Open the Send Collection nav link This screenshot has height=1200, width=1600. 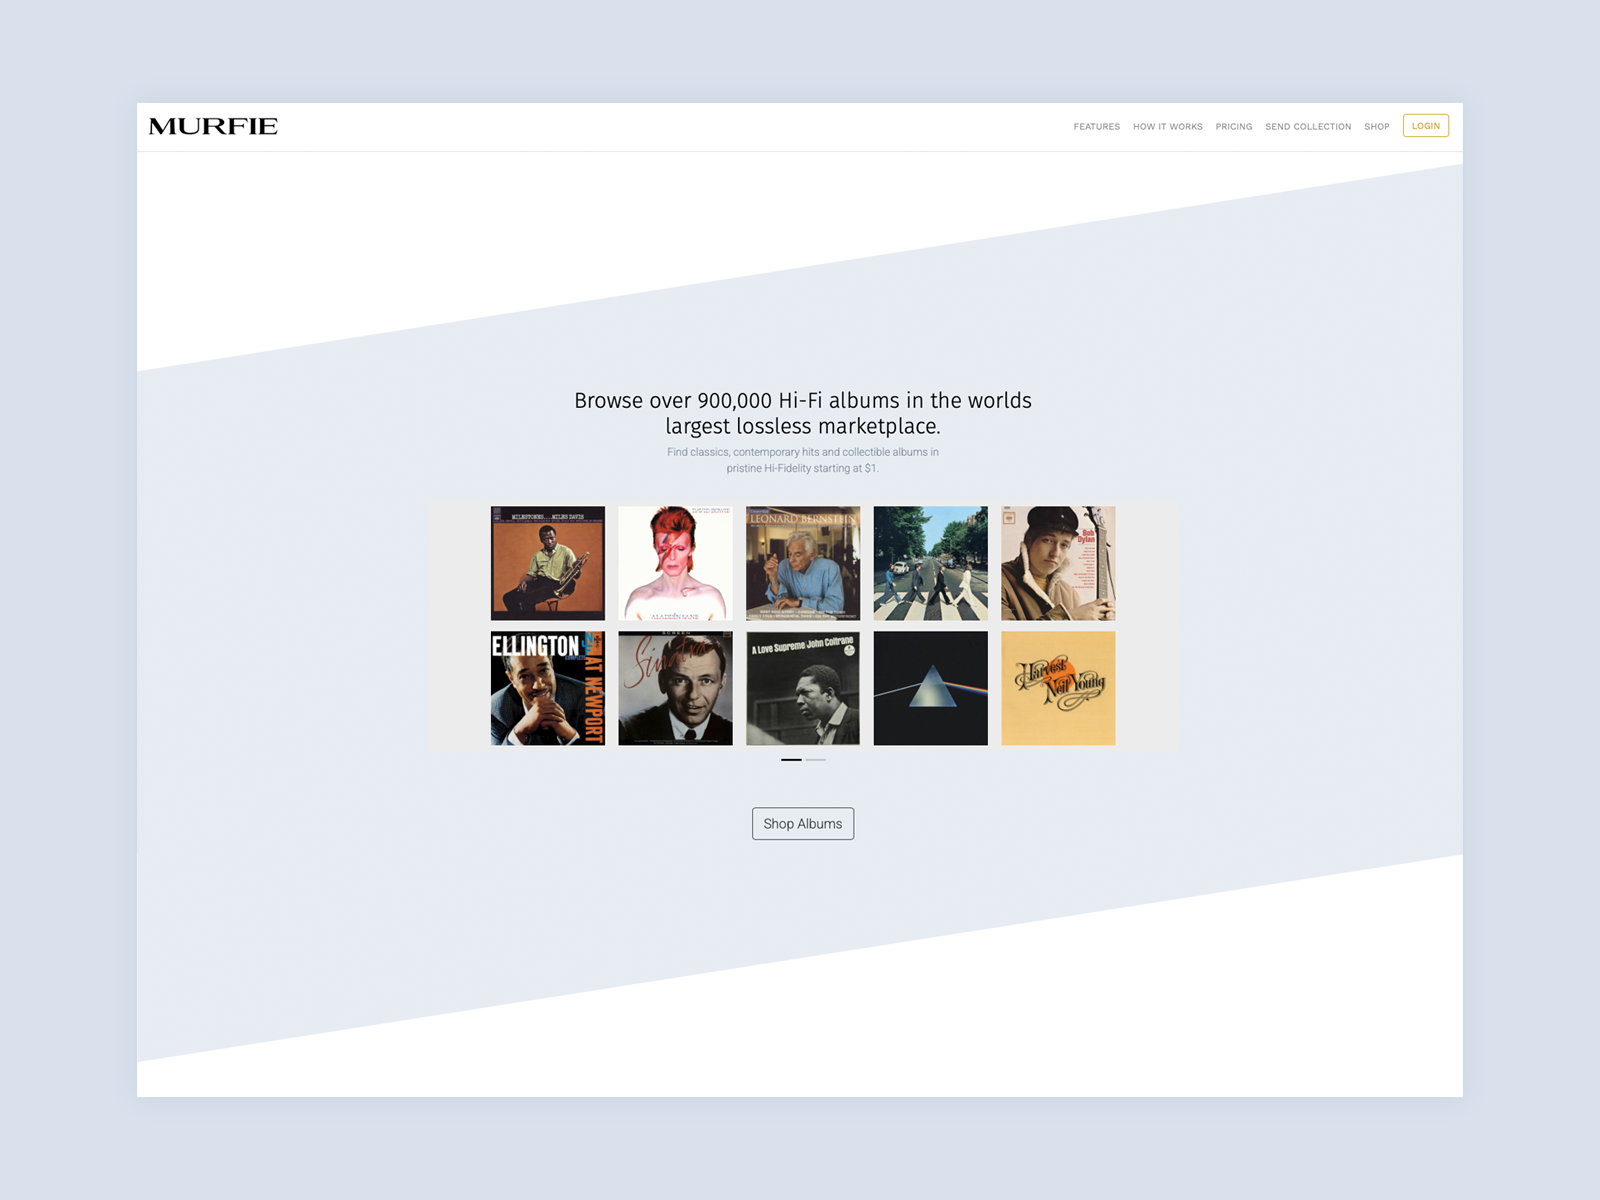click(1307, 127)
